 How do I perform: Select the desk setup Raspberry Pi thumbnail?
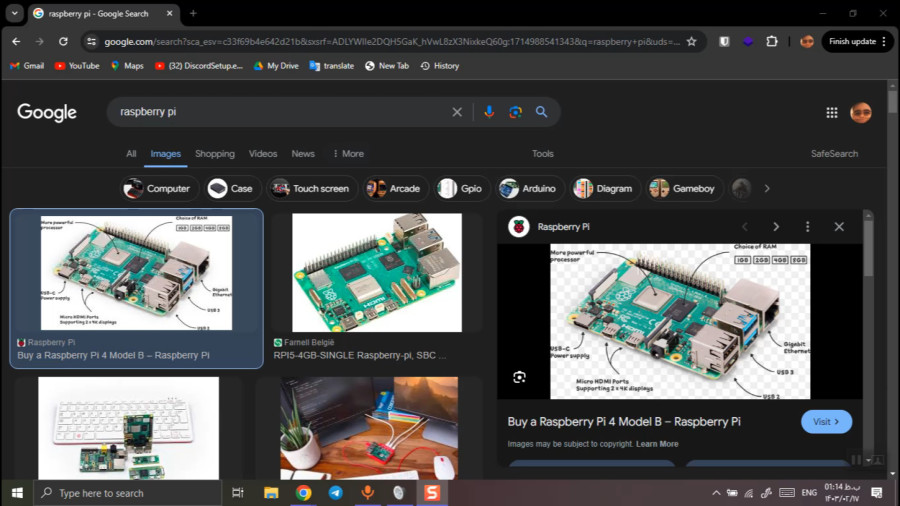coord(369,428)
